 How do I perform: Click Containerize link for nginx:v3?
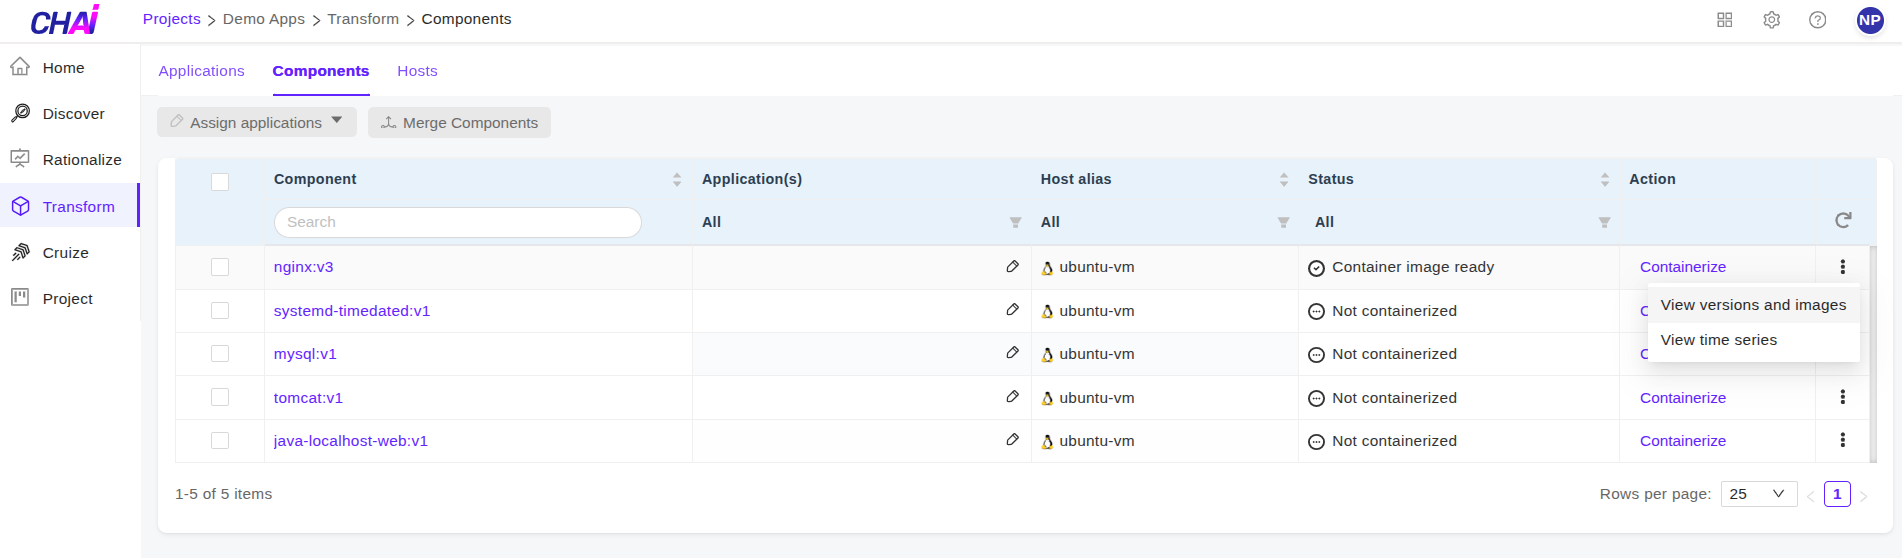point(1682,267)
